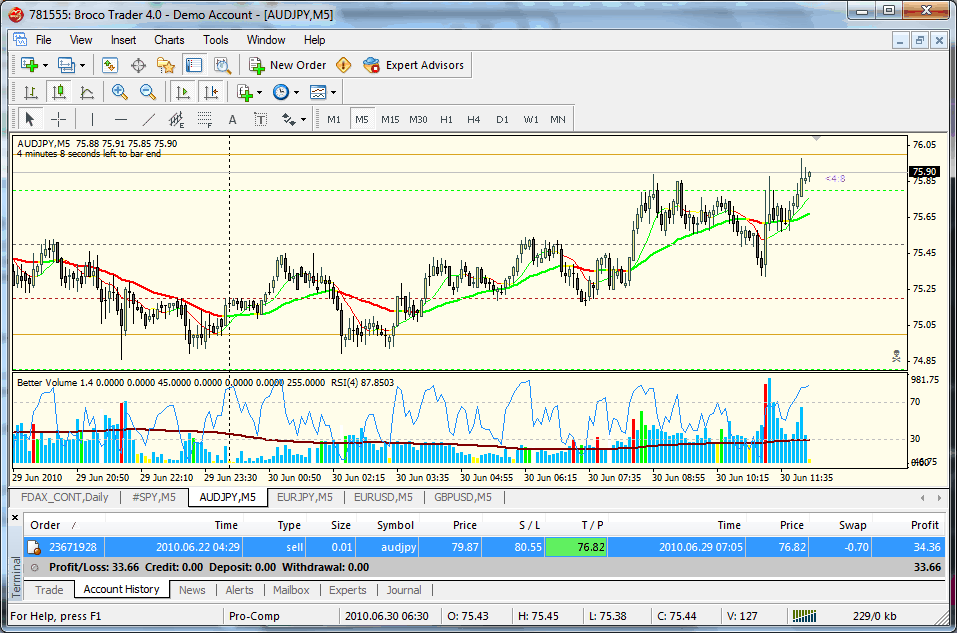Open the Navigator panel (star folder icon)
957x633 pixels.
(x=166, y=65)
